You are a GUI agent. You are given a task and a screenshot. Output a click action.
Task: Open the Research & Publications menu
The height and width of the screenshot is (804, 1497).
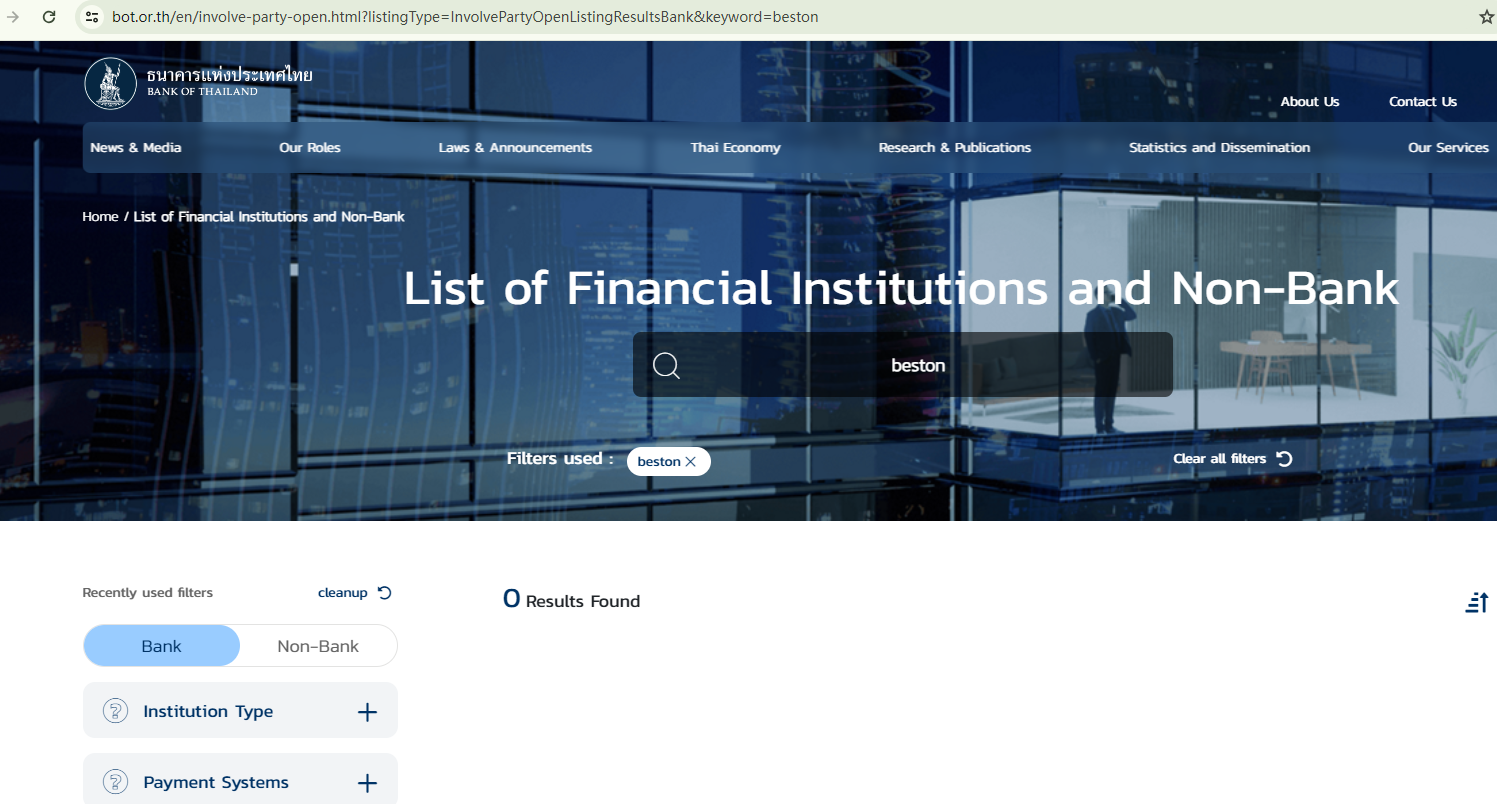click(955, 148)
